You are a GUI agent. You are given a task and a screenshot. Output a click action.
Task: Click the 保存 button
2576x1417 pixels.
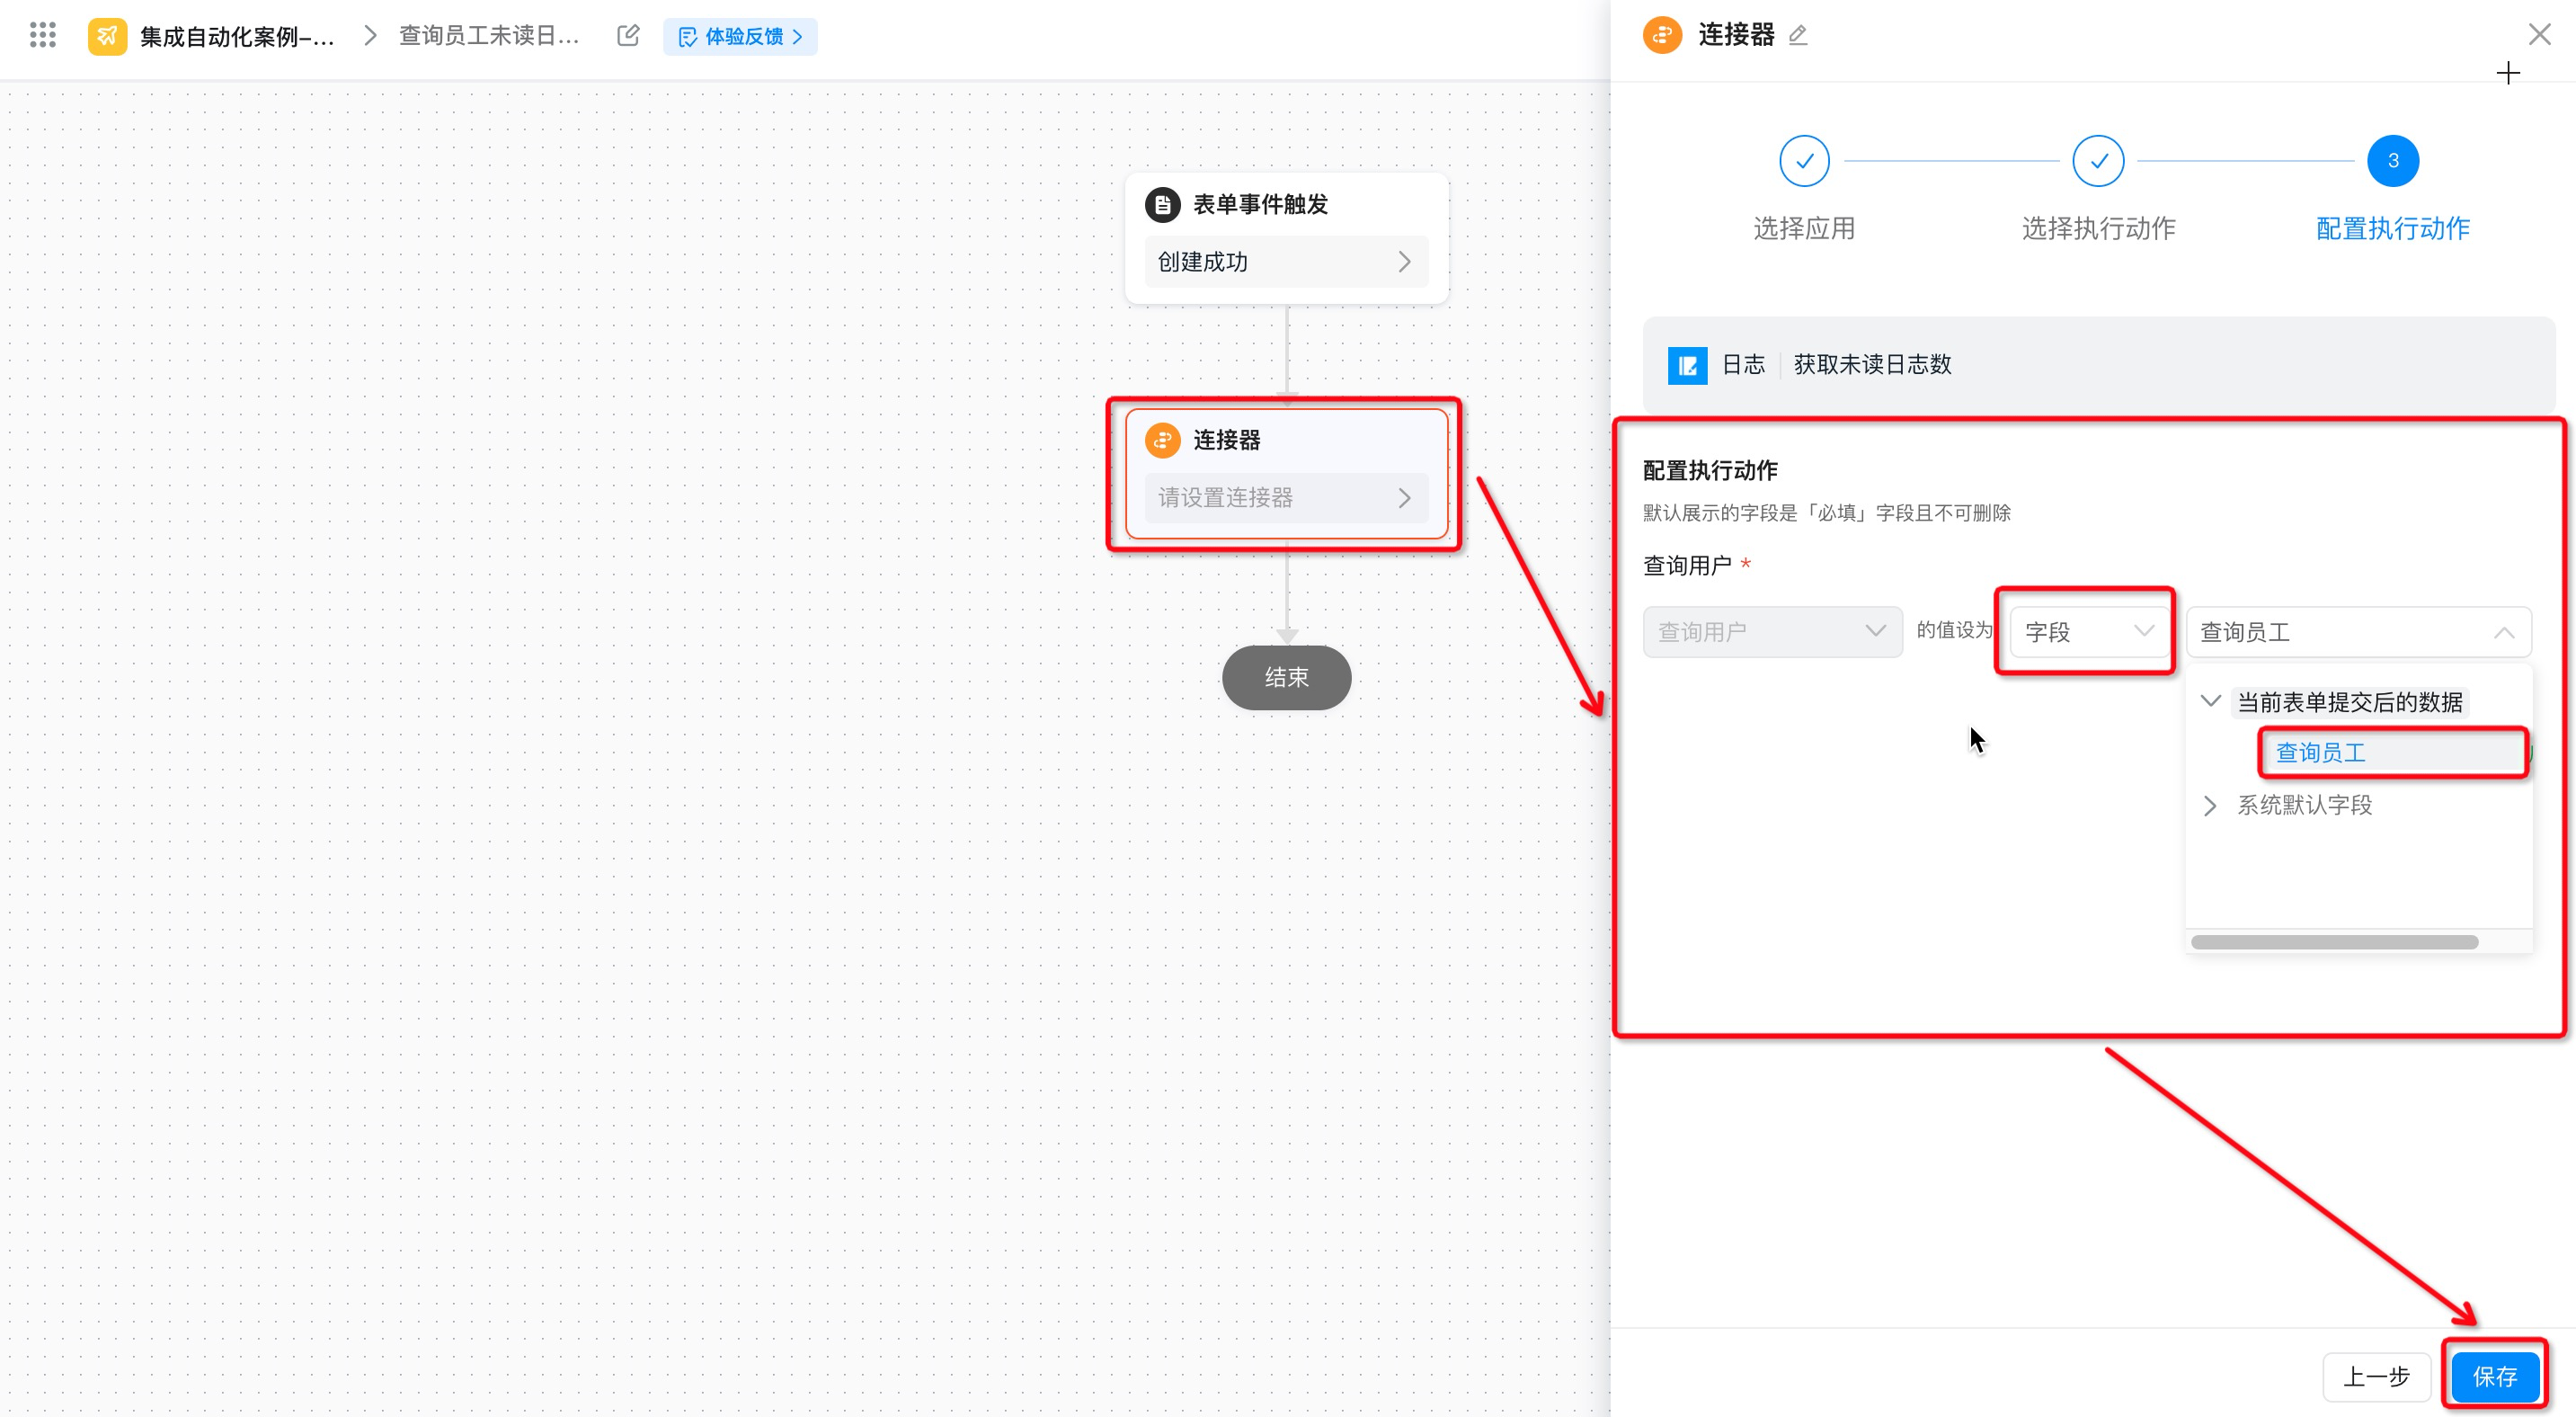click(2494, 1377)
